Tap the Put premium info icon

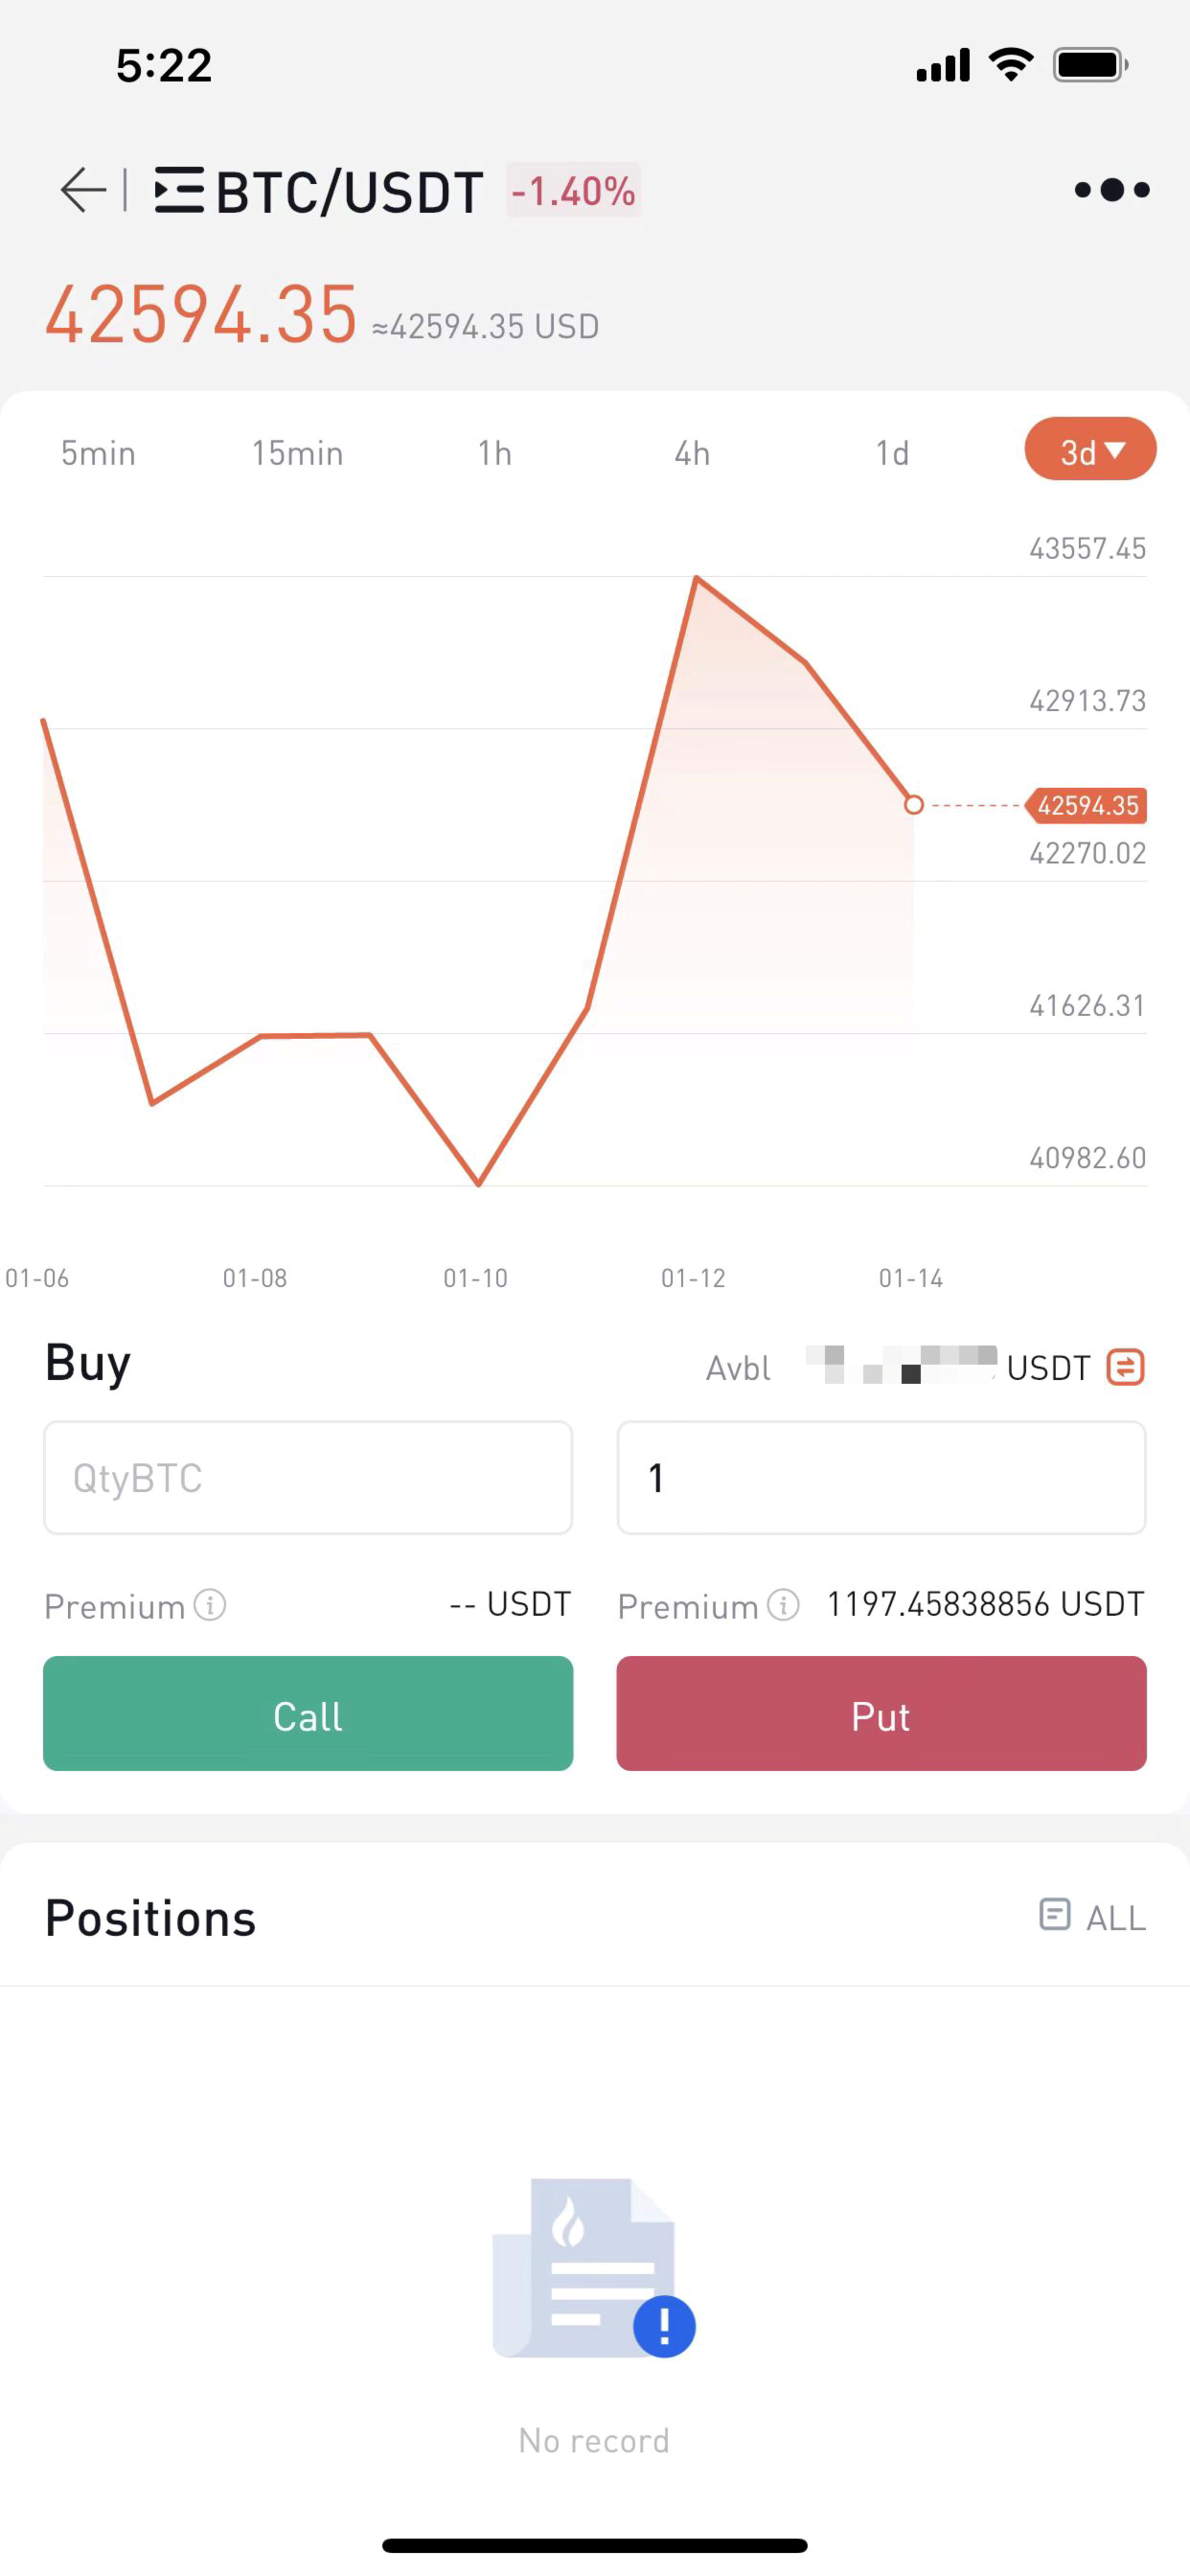coord(783,1605)
